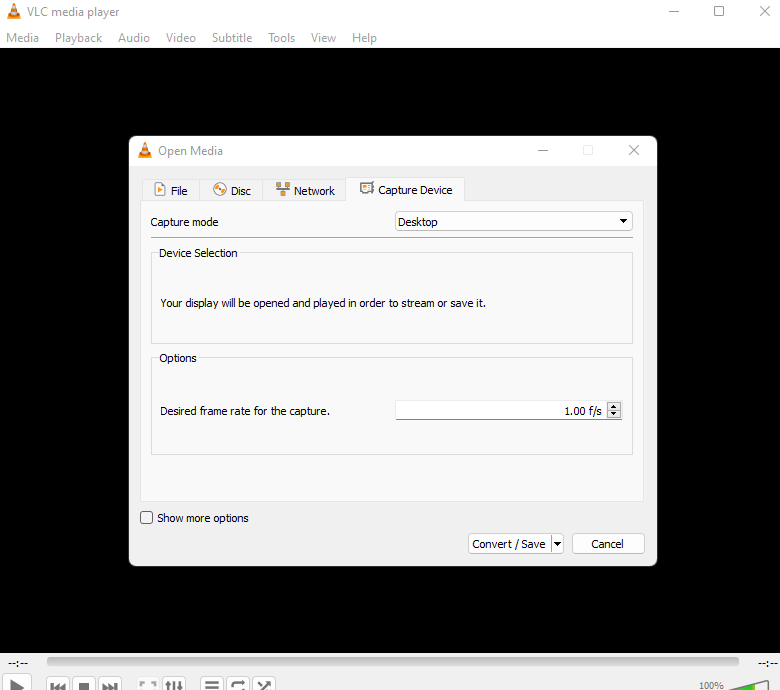Select the Capture Device tab
This screenshot has height=690, width=780.
(405, 190)
